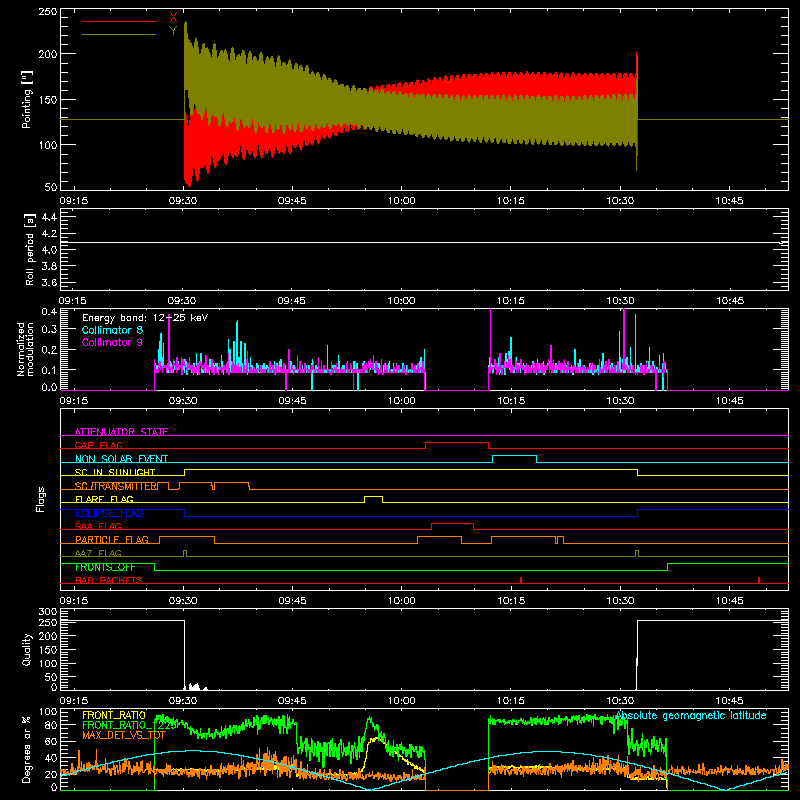Click the red X legend line
The height and width of the screenshot is (800, 800).
coord(119,21)
